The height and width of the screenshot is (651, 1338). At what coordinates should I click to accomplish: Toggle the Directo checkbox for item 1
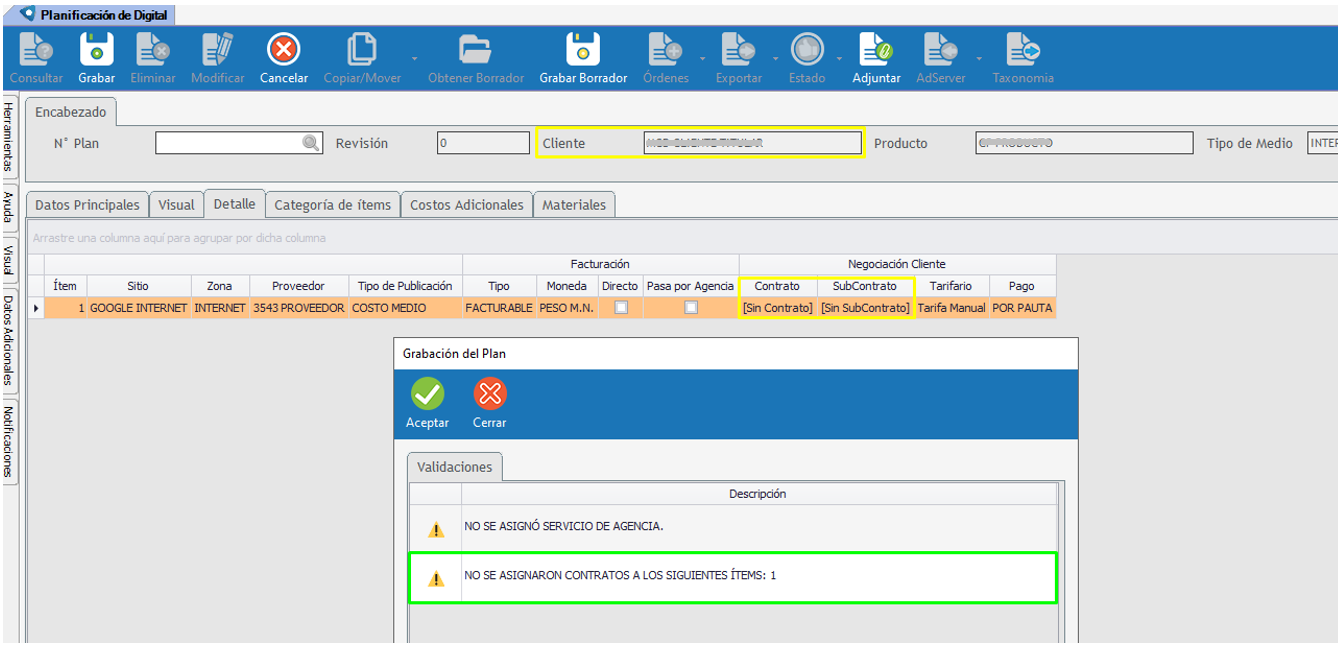coord(621,308)
